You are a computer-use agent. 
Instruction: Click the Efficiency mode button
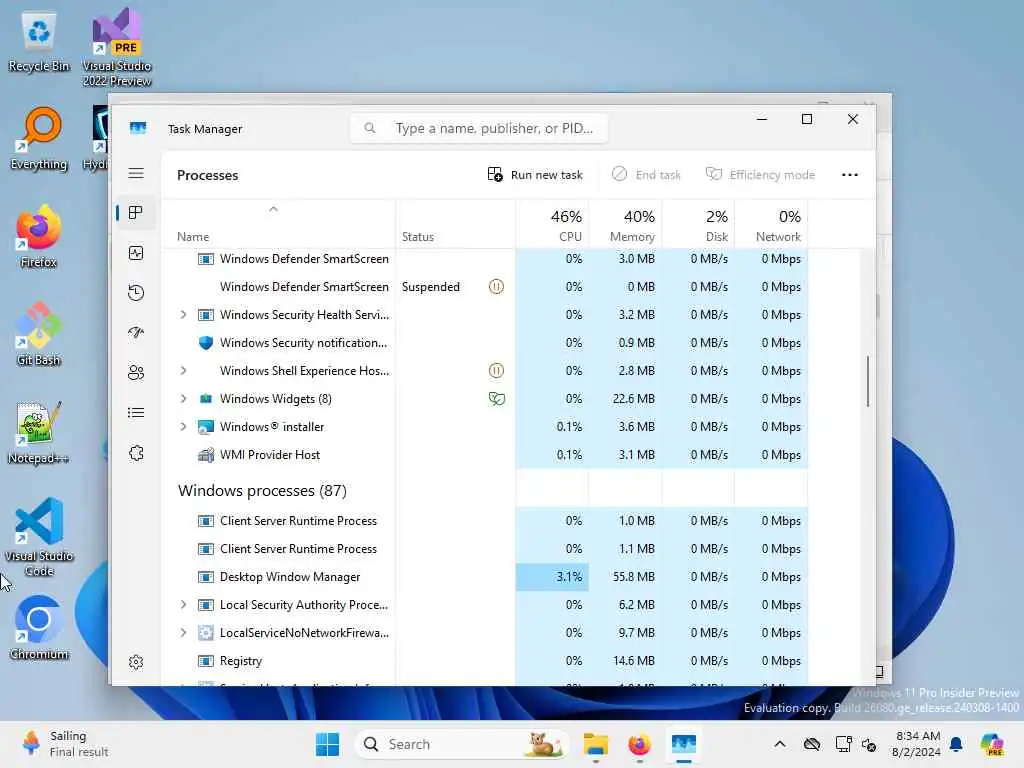[x=760, y=174]
